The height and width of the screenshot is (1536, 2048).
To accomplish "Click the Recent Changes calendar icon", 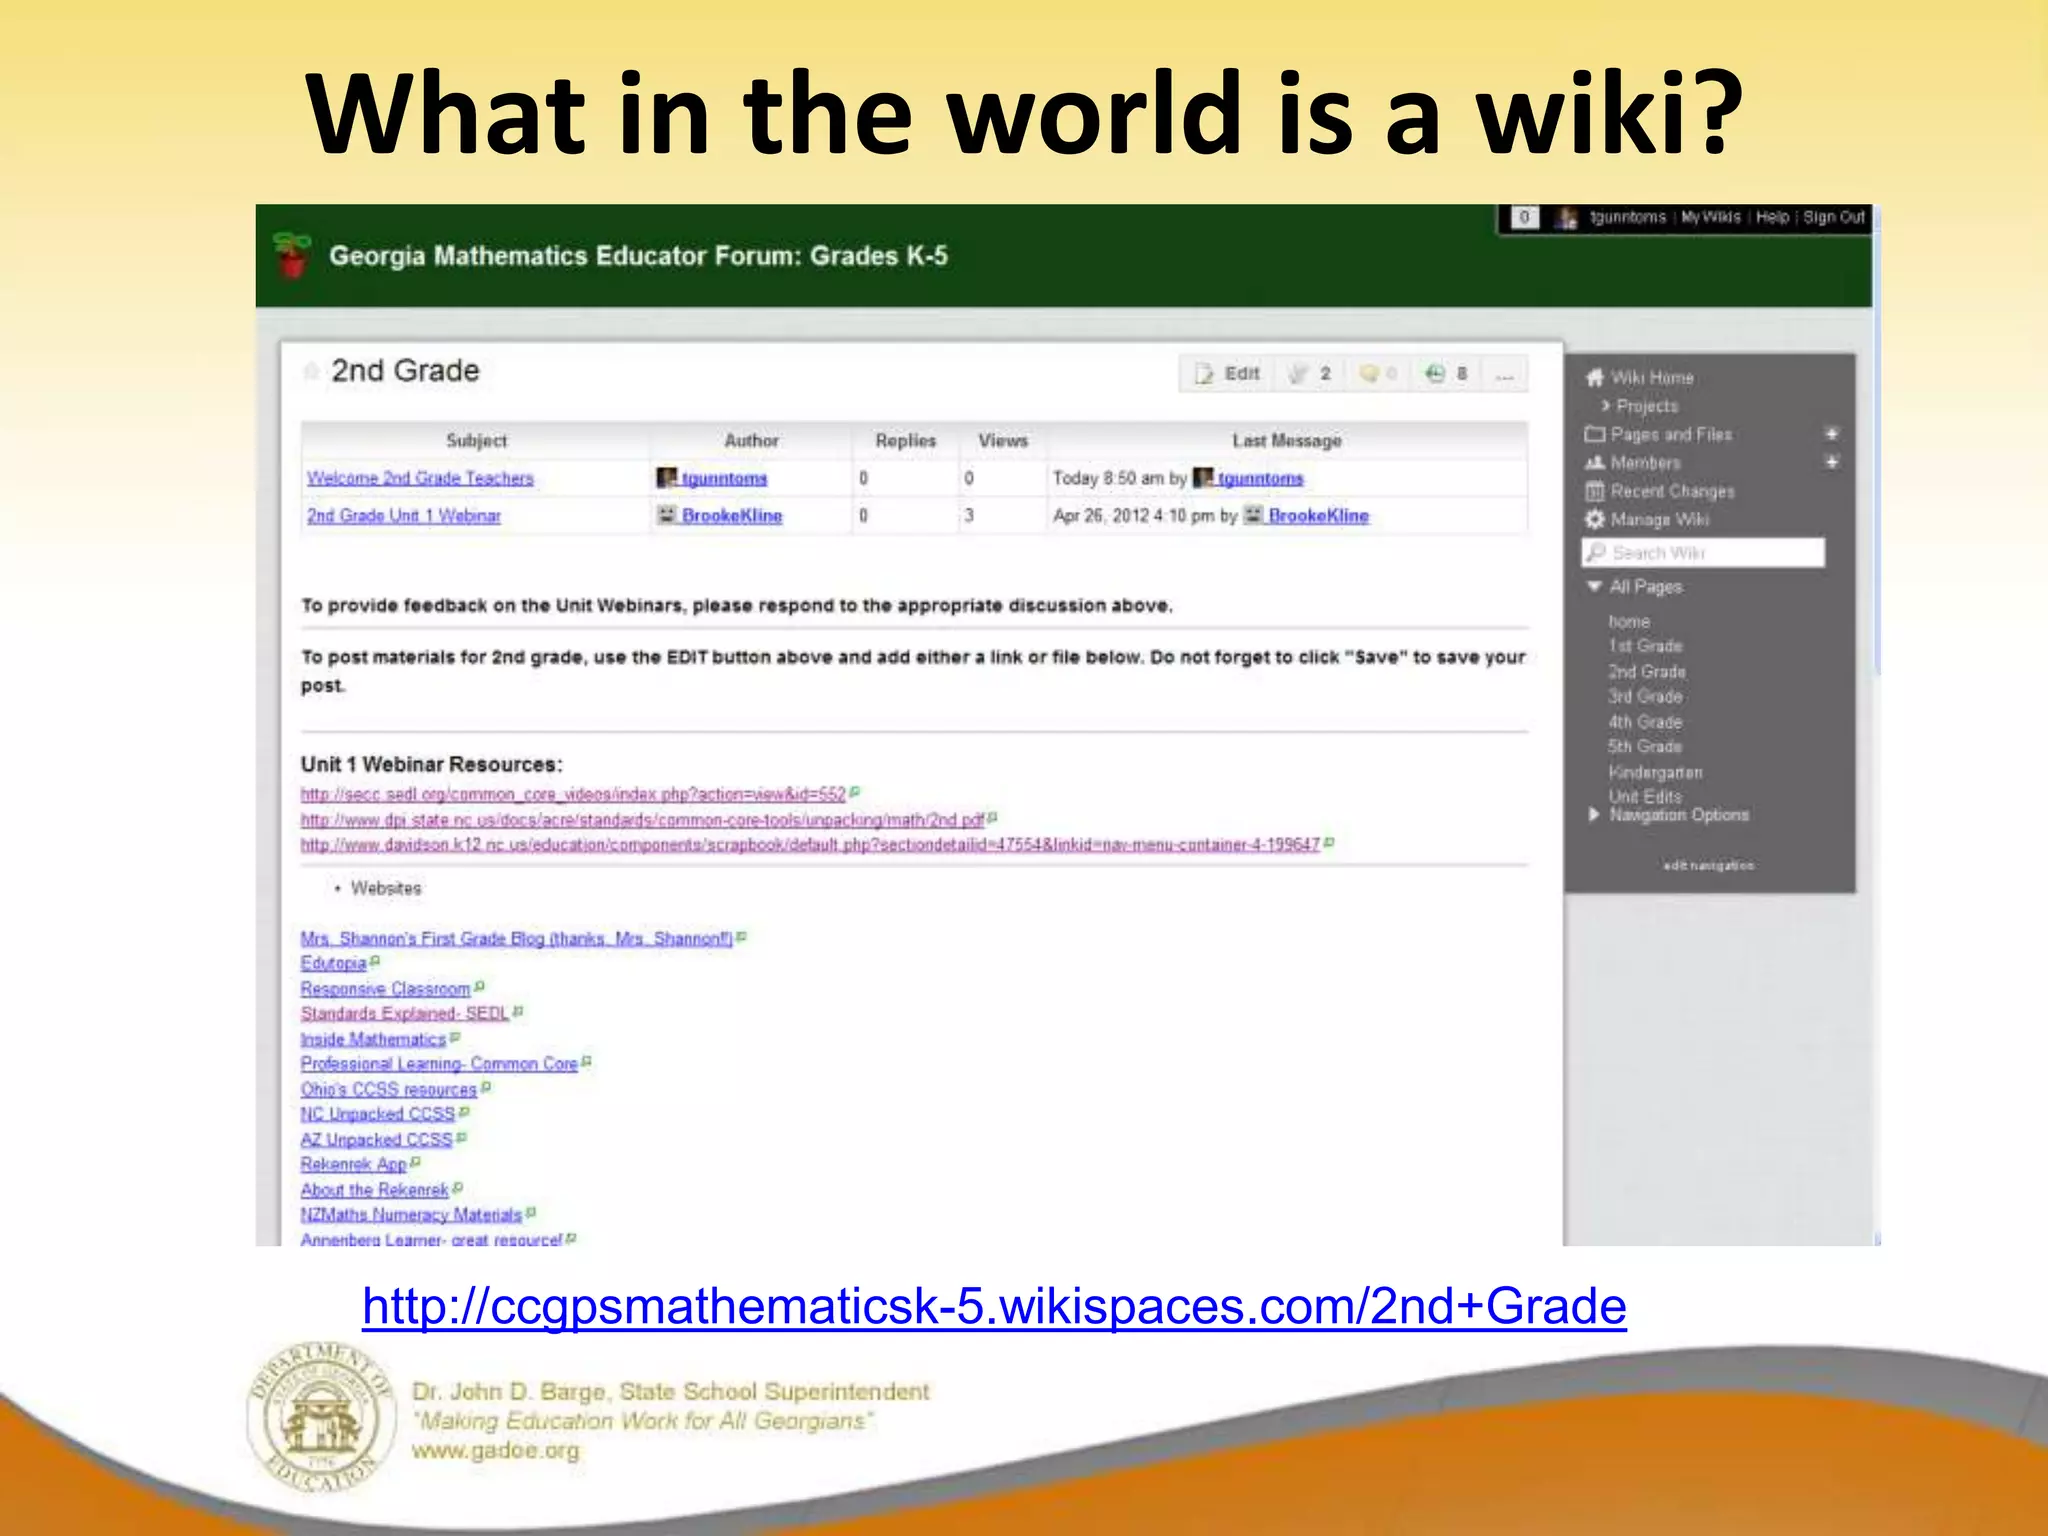I will click(x=1595, y=491).
